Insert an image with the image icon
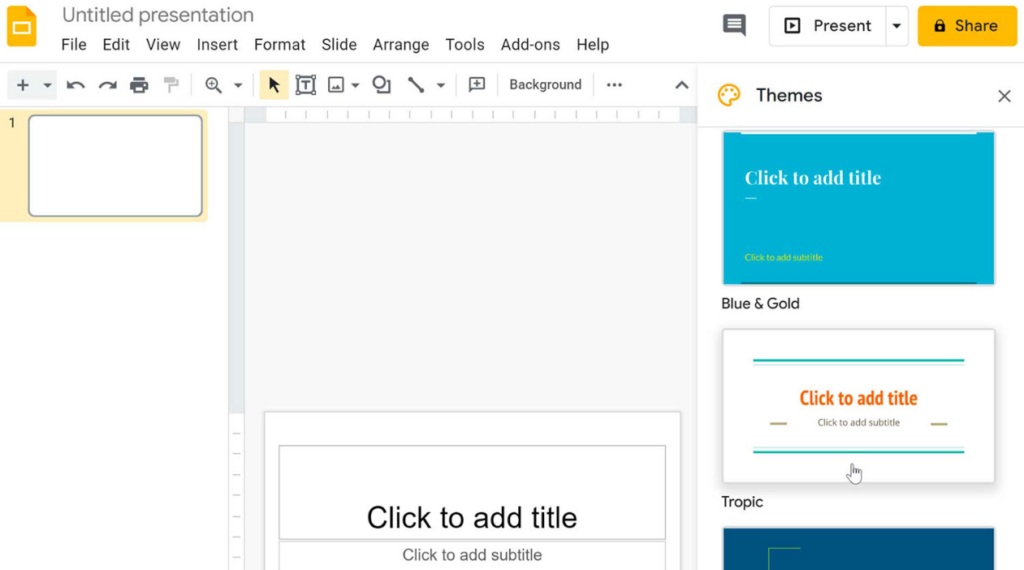1024x570 pixels. point(336,85)
